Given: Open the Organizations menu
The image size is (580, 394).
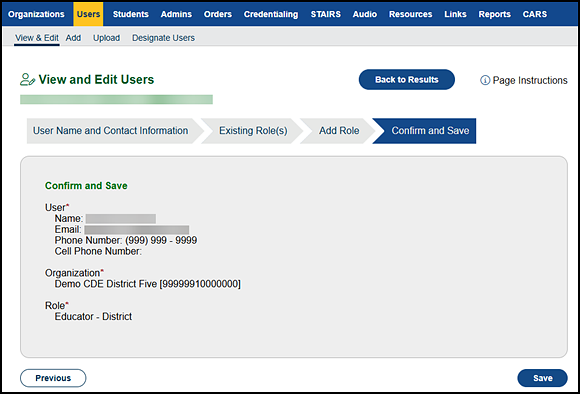Looking at the screenshot, I should [x=36, y=14].
